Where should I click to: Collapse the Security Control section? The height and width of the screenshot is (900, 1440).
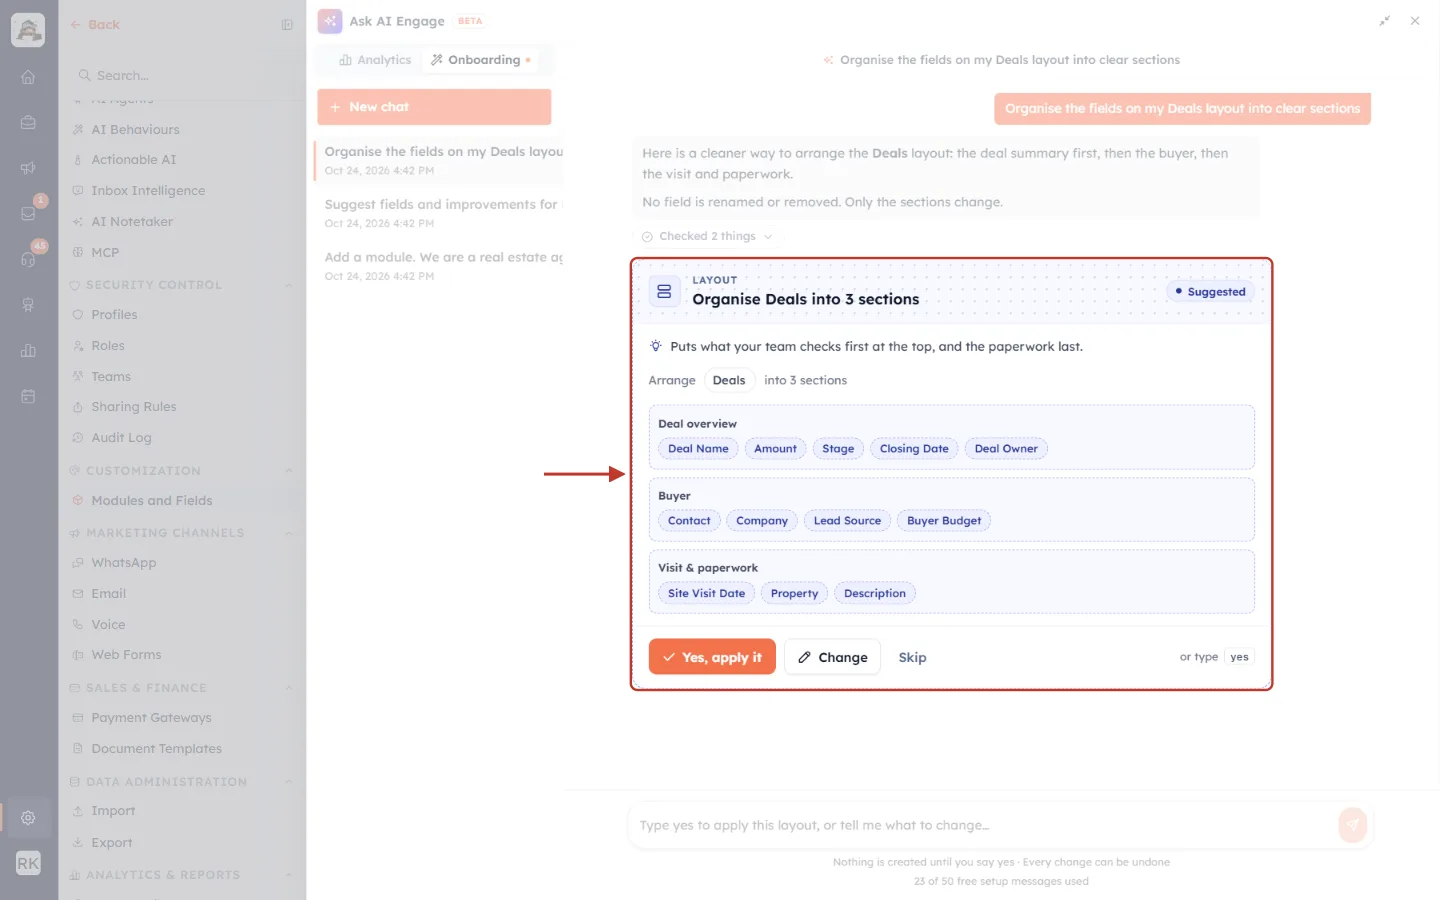[289, 285]
